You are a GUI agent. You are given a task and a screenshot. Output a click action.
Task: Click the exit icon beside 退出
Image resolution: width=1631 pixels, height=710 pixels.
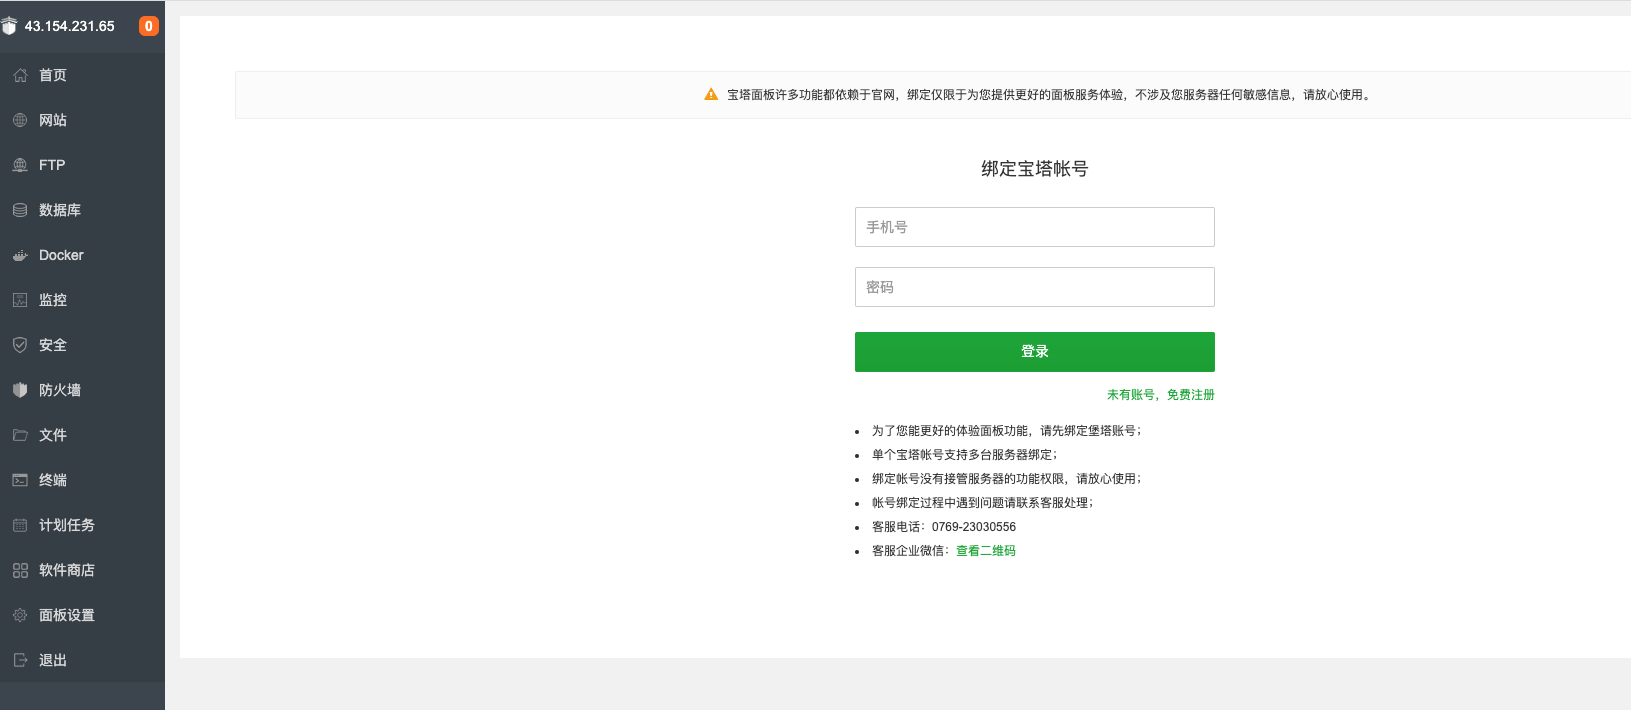tap(20, 660)
